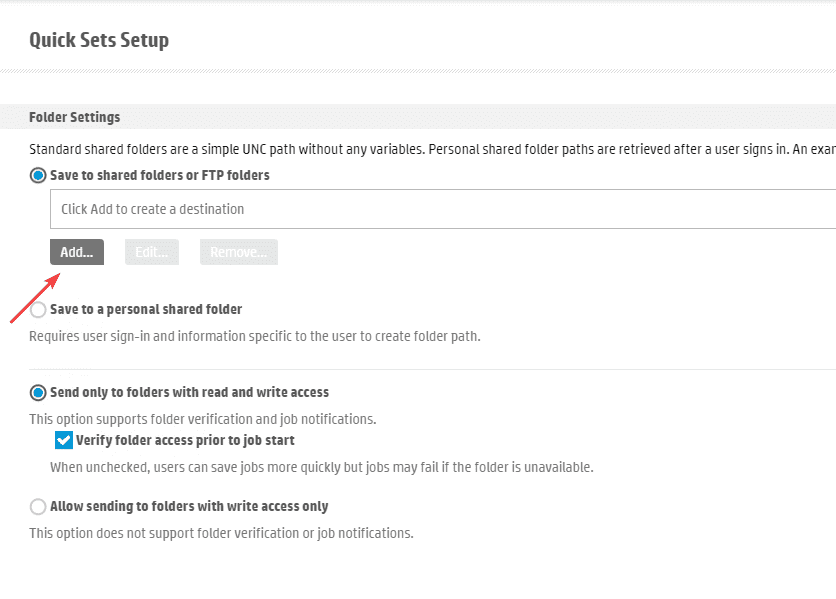Select Save to shared folders or FTP folders

click(x=39, y=175)
